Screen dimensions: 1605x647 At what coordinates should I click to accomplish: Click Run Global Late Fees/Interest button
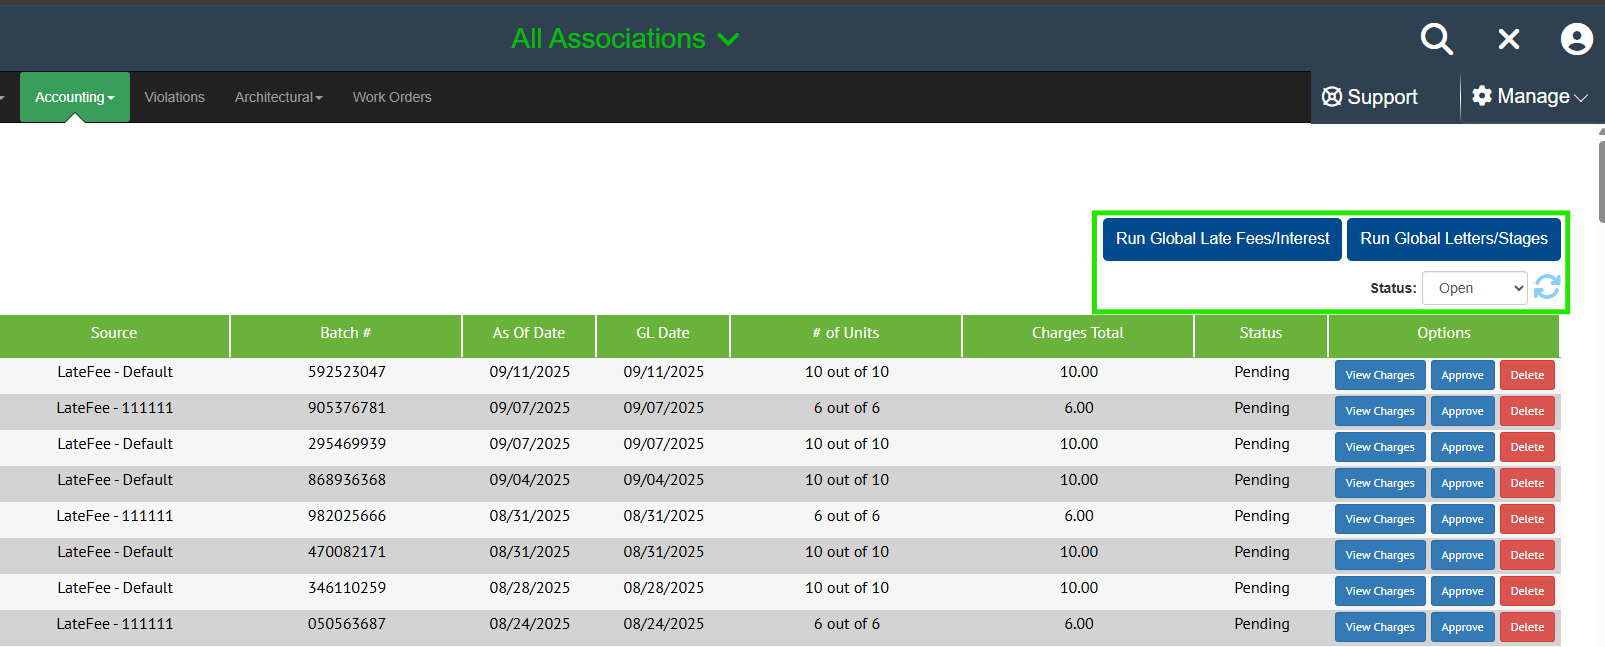point(1222,239)
